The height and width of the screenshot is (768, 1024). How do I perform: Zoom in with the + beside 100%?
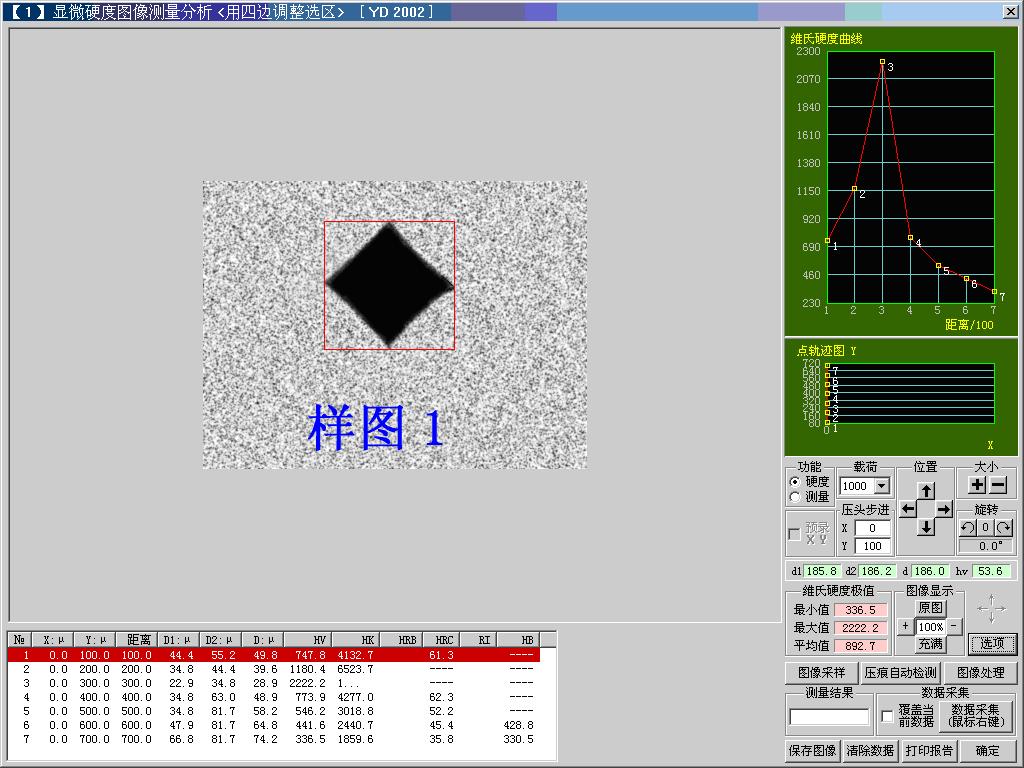(905, 627)
